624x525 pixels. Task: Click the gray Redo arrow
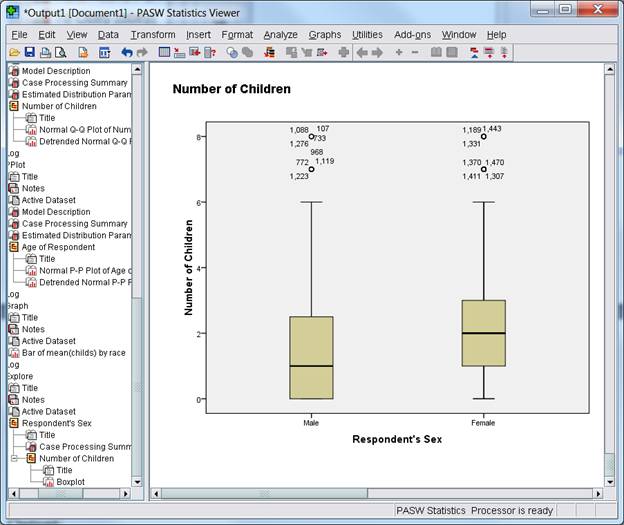(142, 52)
